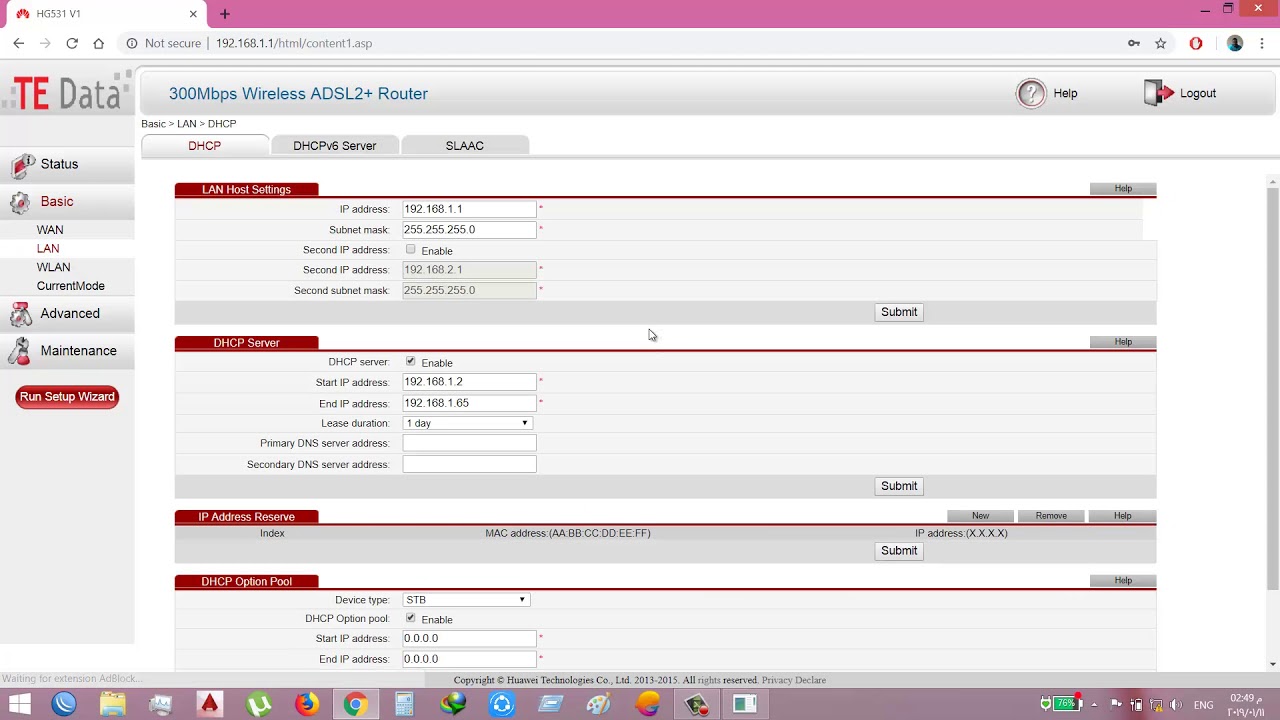The image size is (1280, 720).
Task: Show hidden system tray icons
Action: click(x=1095, y=705)
